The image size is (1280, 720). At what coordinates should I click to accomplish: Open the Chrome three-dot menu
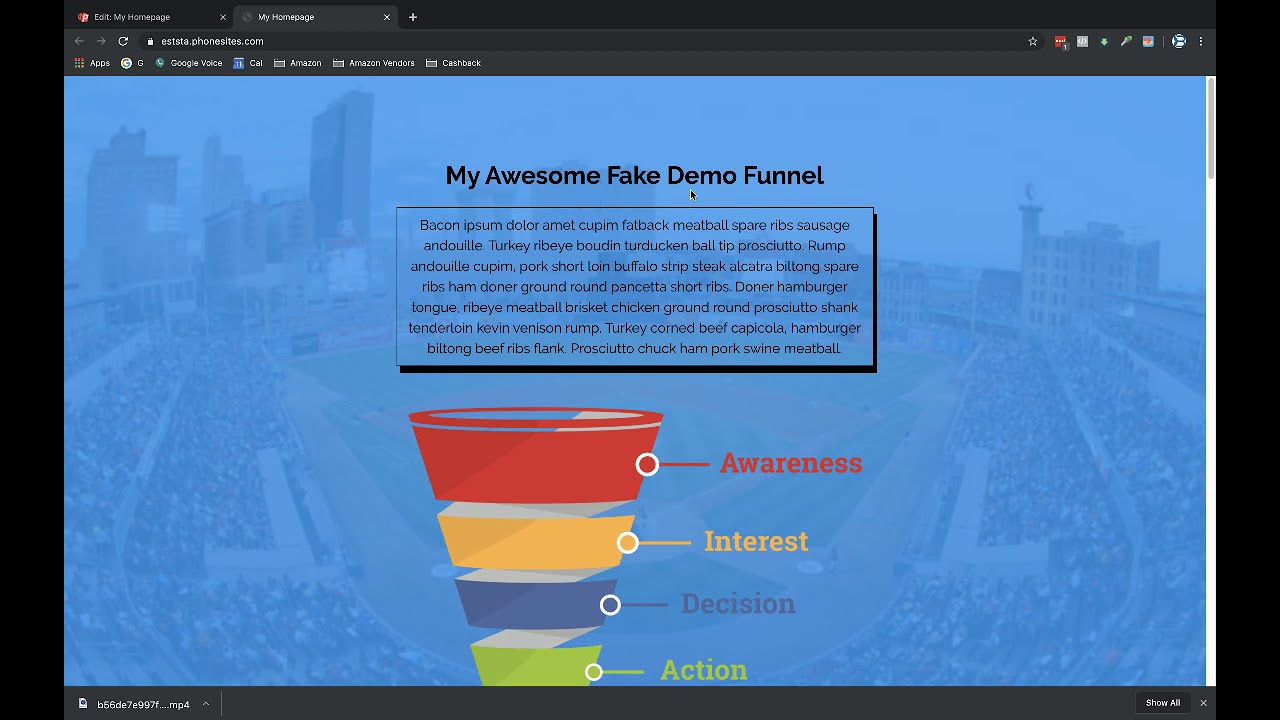point(1201,41)
